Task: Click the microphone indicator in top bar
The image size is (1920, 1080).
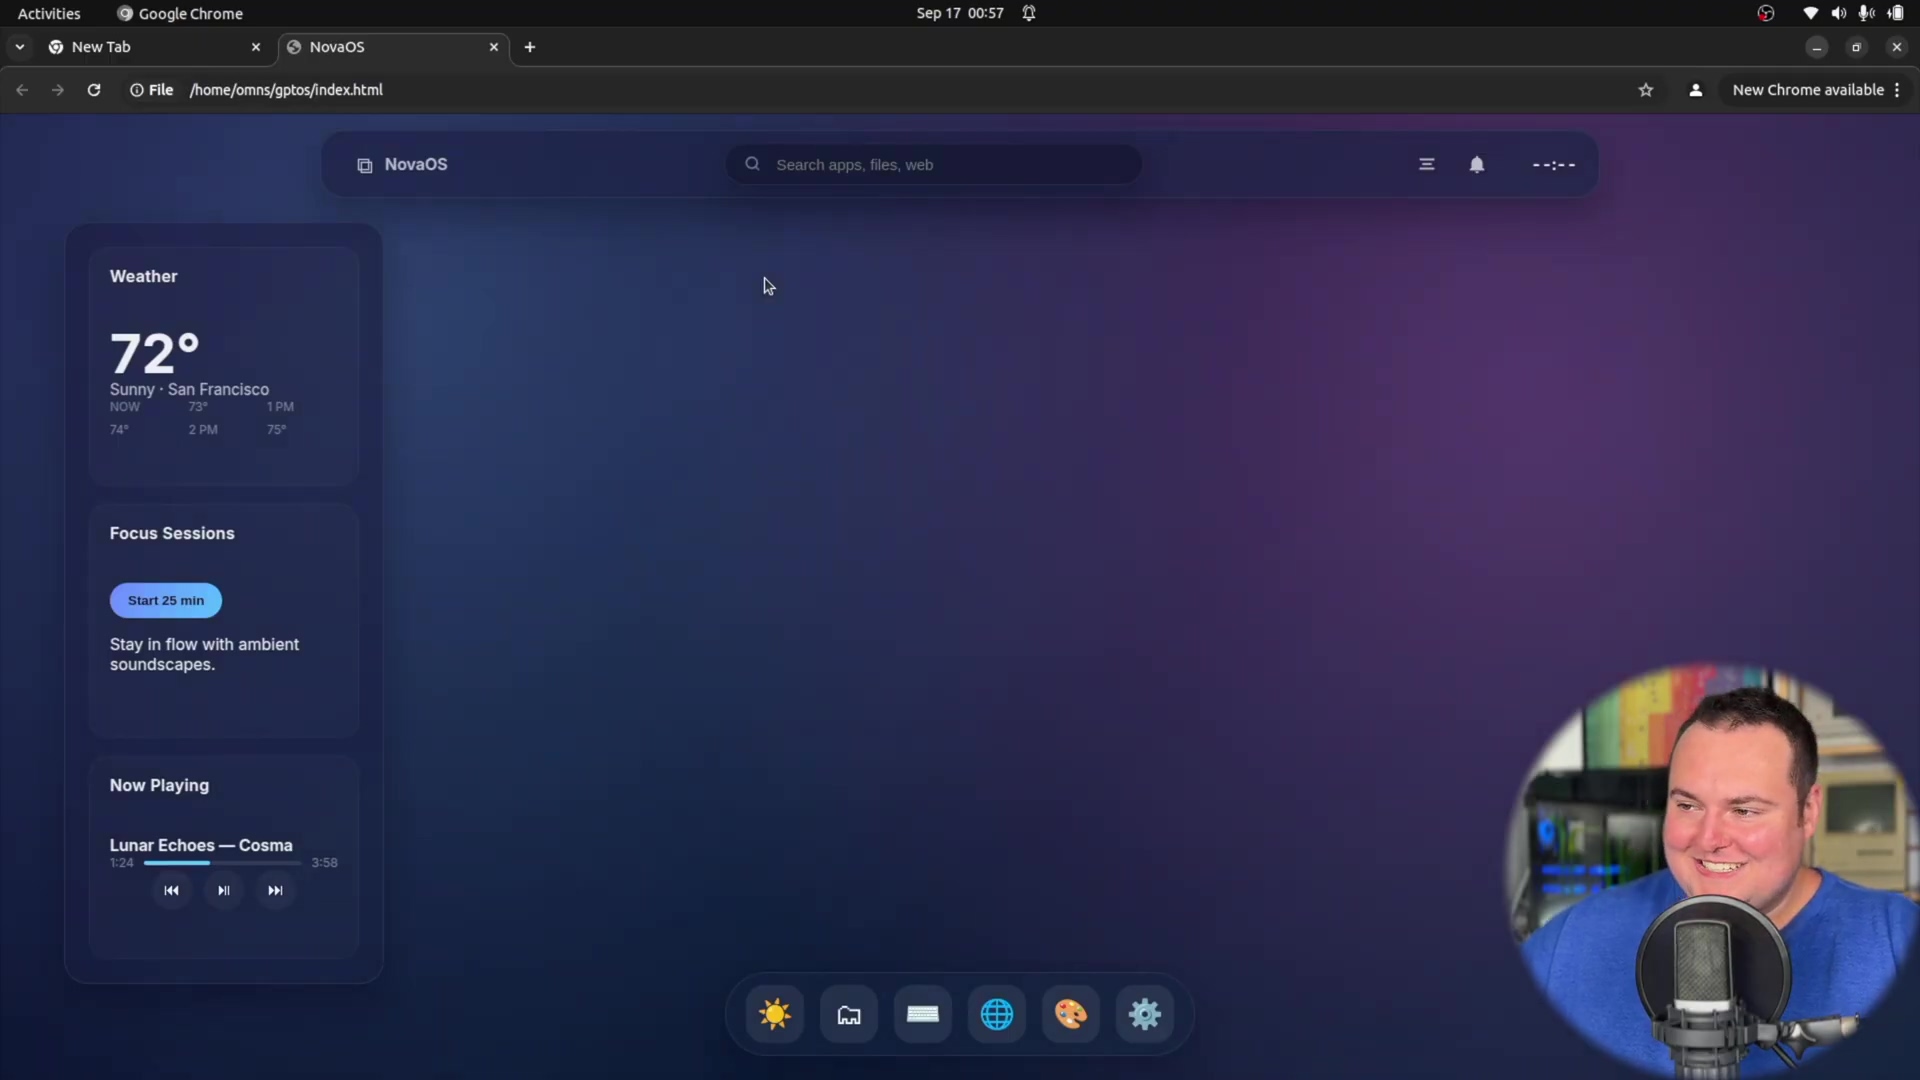Action: pyautogui.click(x=1867, y=13)
